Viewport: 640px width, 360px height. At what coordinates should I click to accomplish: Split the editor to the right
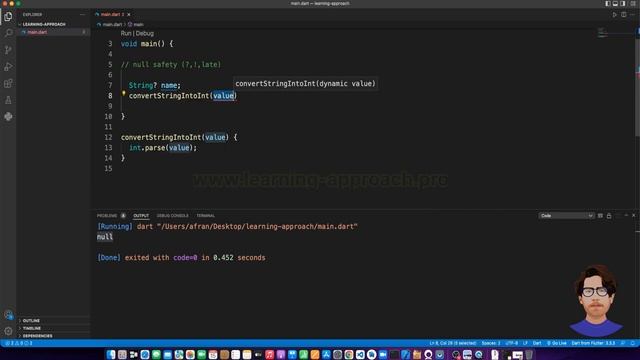click(624, 15)
